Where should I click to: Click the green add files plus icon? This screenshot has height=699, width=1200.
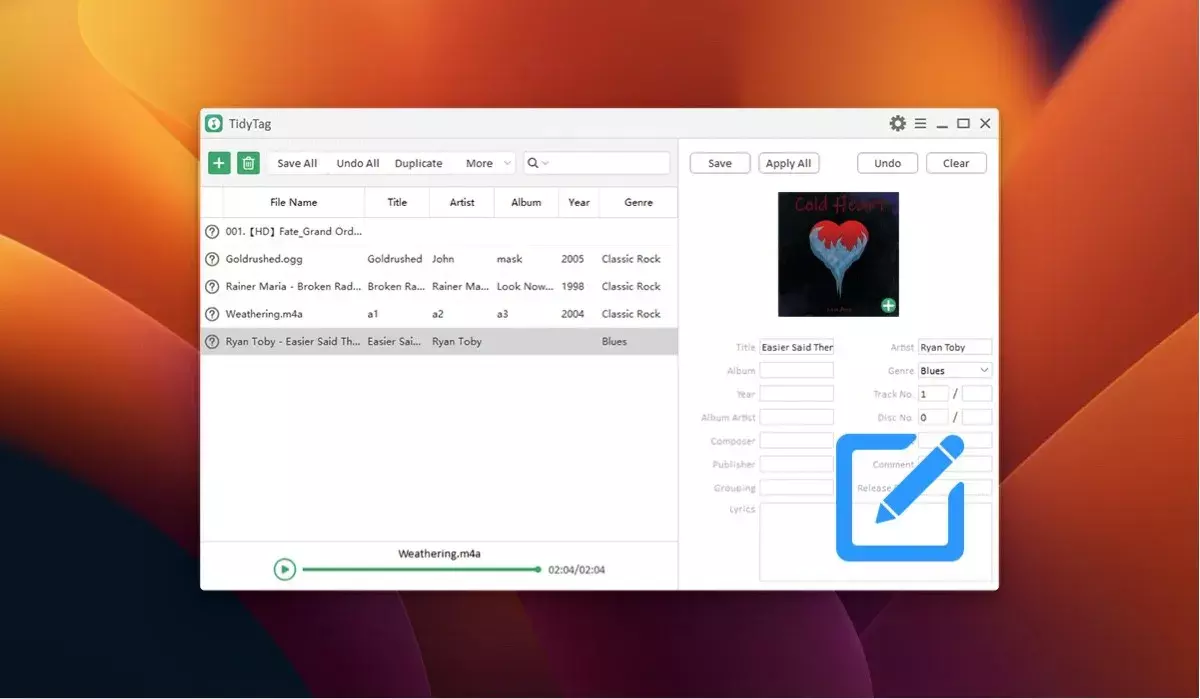click(219, 163)
